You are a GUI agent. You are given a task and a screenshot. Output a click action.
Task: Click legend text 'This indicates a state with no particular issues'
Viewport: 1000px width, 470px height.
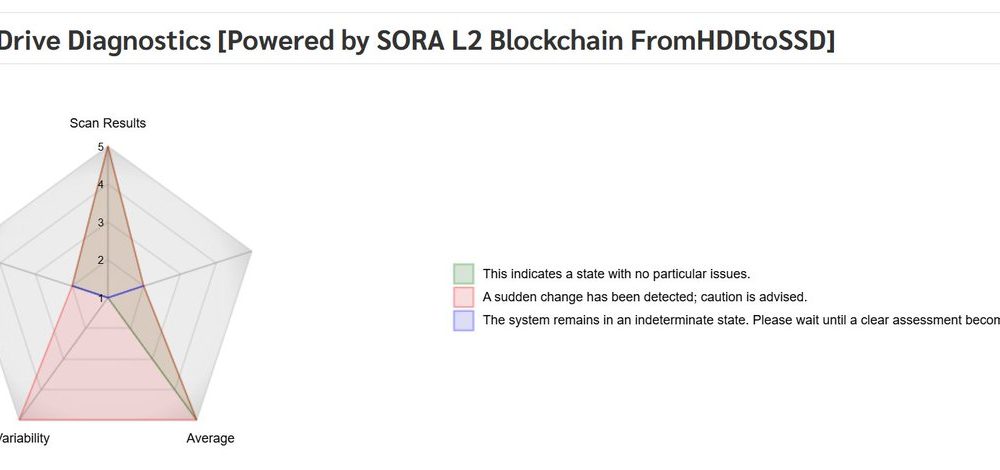tap(617, 274)
